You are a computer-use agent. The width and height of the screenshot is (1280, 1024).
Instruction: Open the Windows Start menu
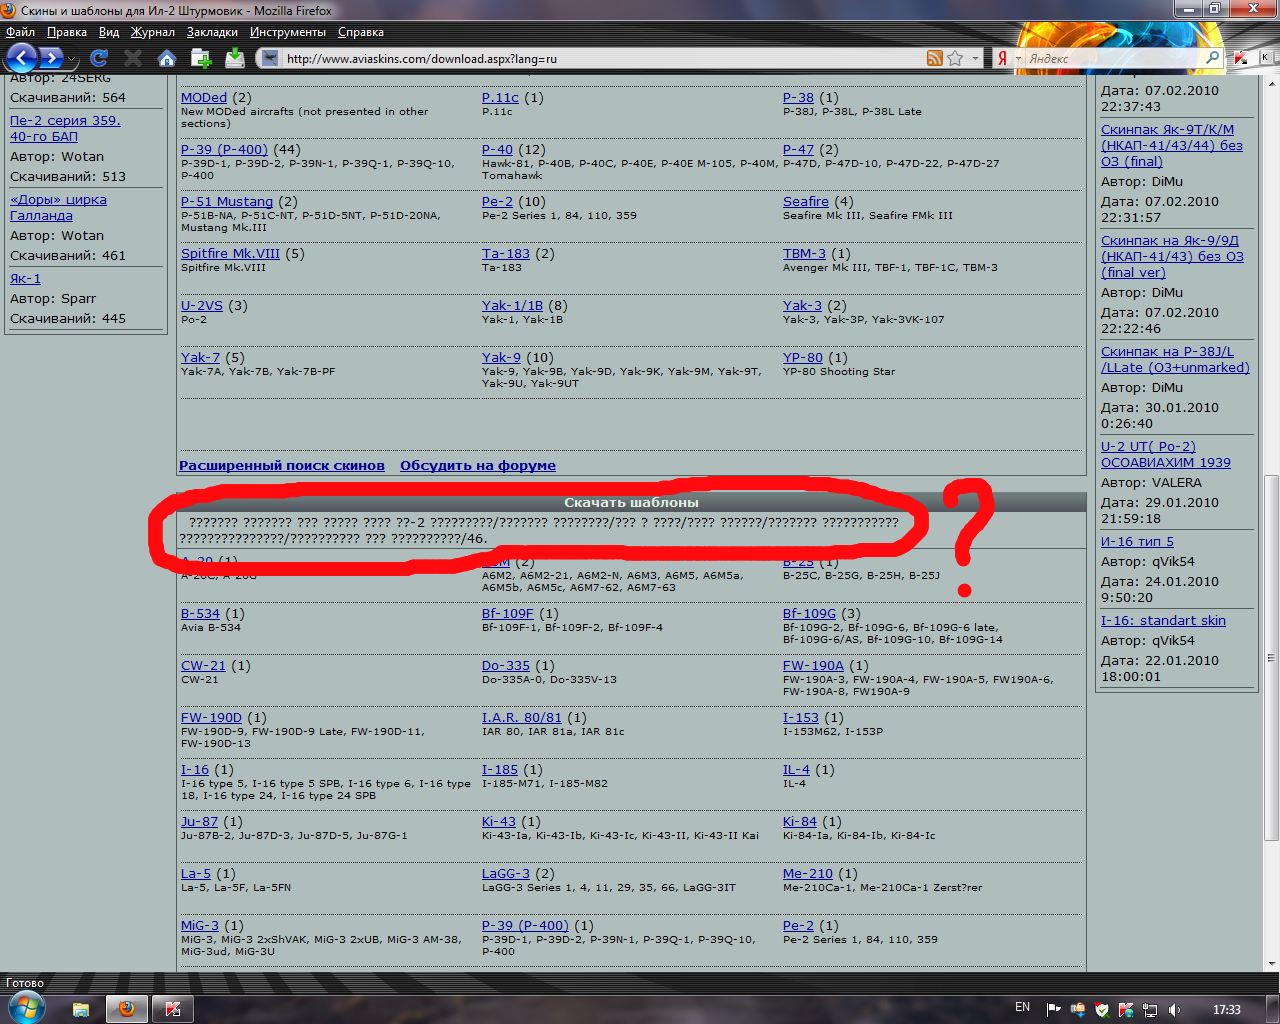click(26, 1009)
